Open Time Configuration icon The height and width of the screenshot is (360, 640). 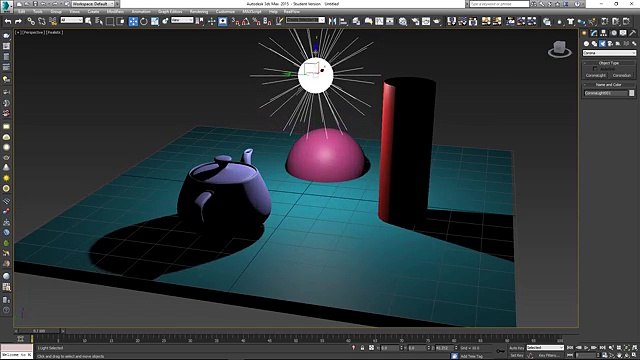point(604,356)
